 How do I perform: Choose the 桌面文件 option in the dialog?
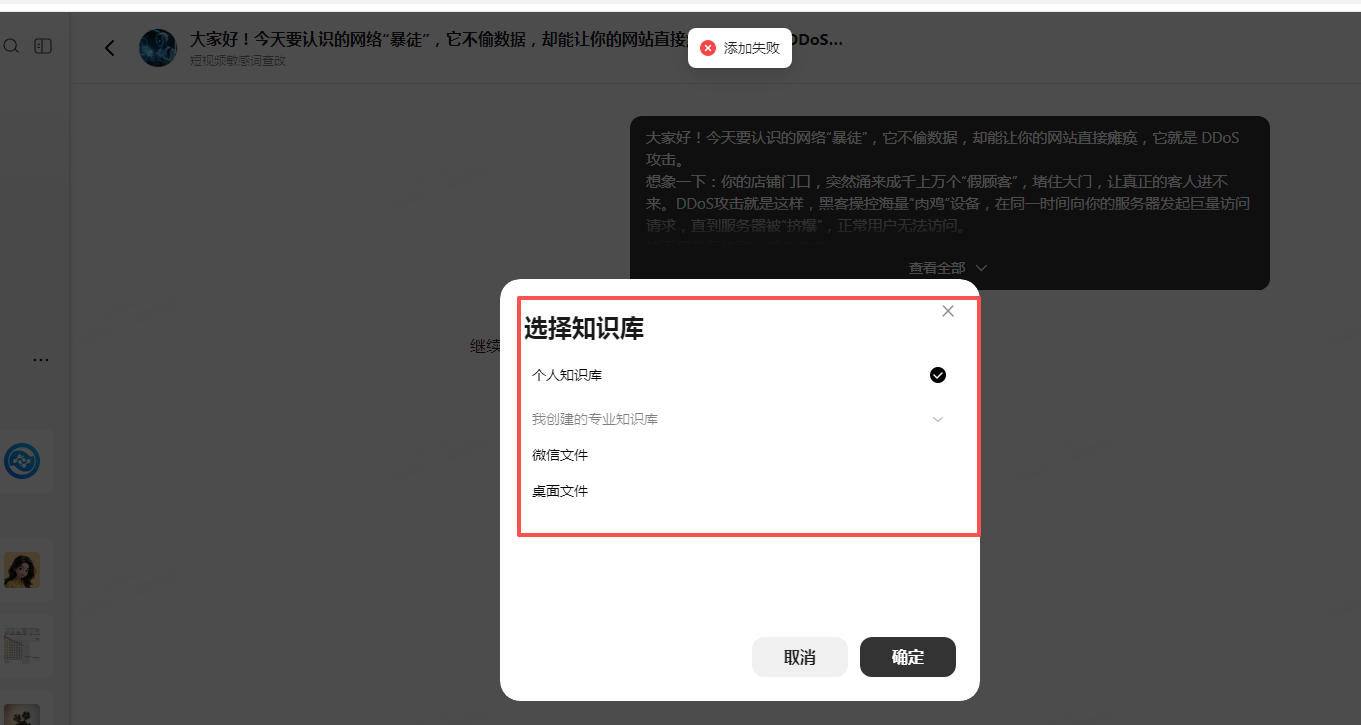561,491
